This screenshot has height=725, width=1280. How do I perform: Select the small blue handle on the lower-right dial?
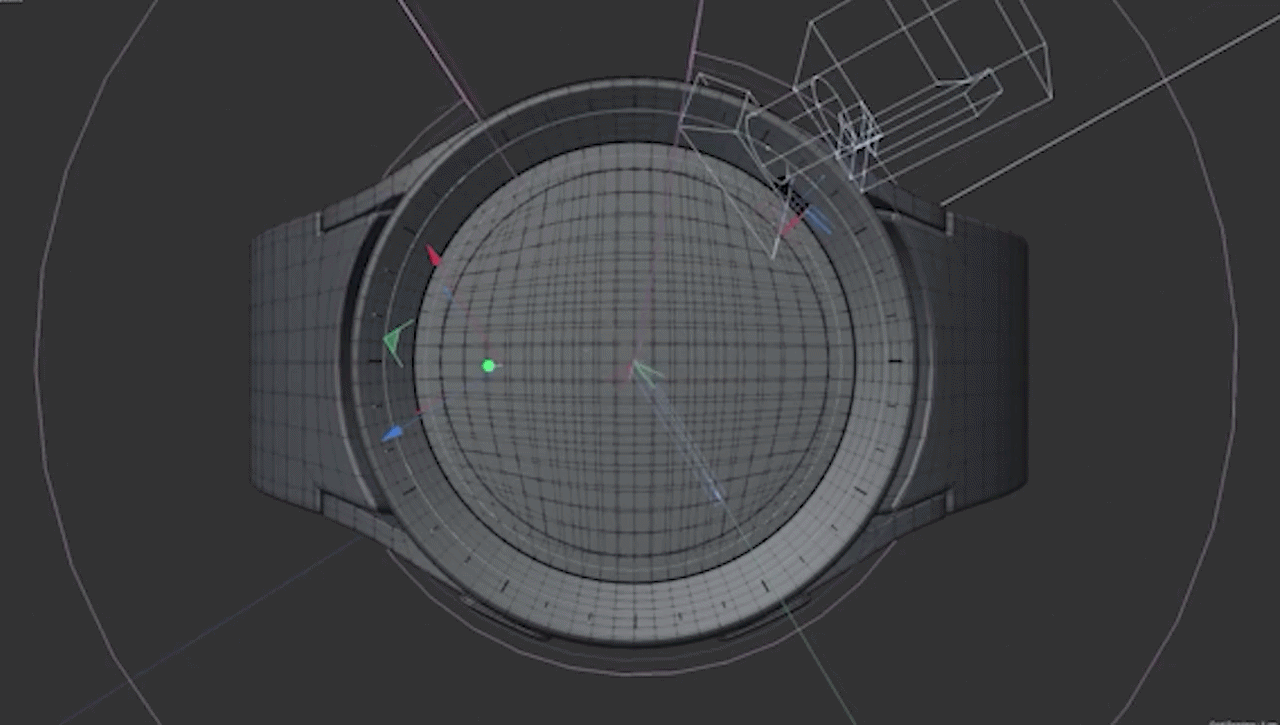point(716,493)
